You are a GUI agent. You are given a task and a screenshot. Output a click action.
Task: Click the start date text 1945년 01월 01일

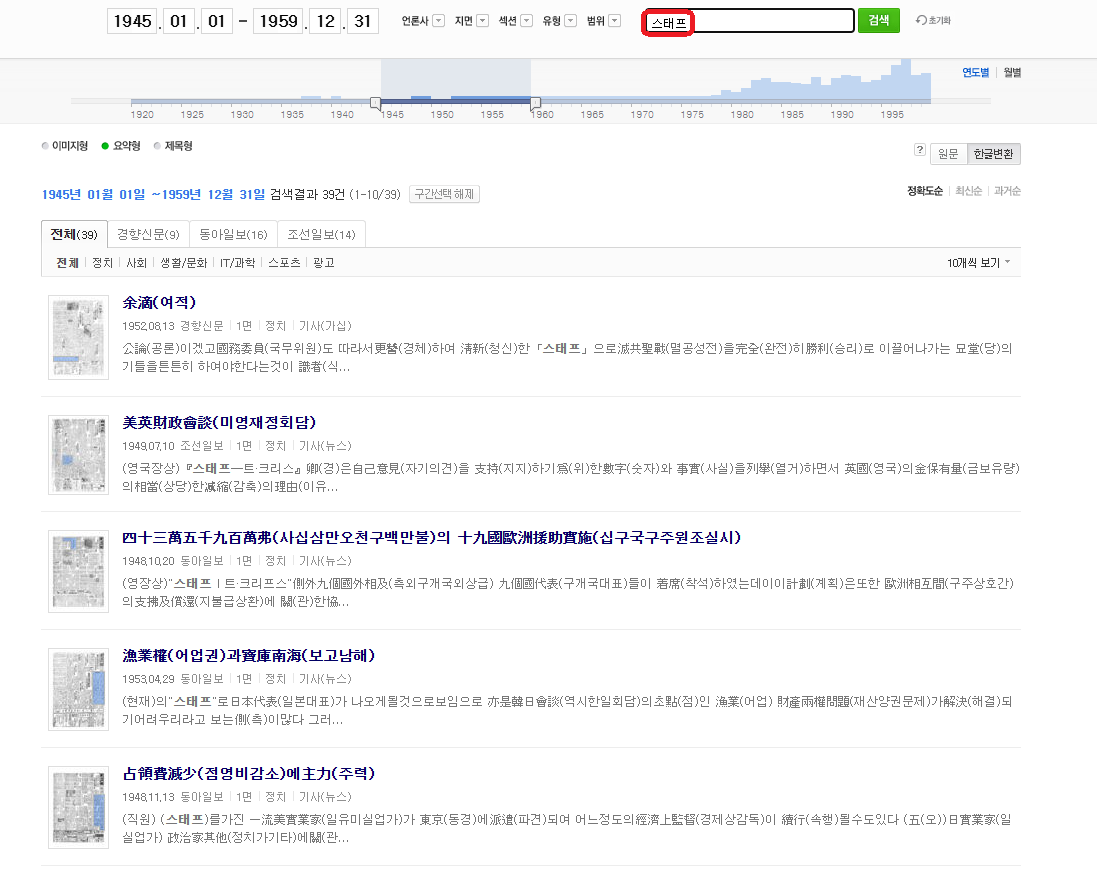93,194
